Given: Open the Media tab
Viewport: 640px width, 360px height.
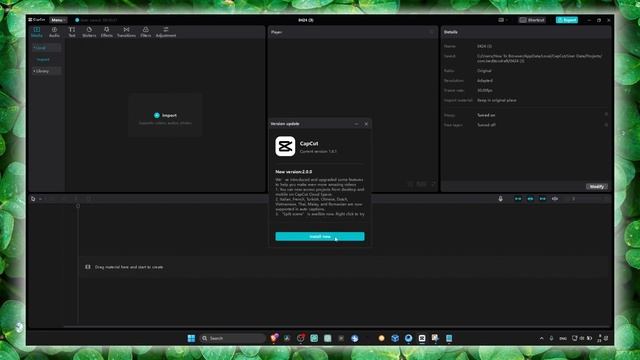Looking at the screenshot, I should tap(37, 32).
